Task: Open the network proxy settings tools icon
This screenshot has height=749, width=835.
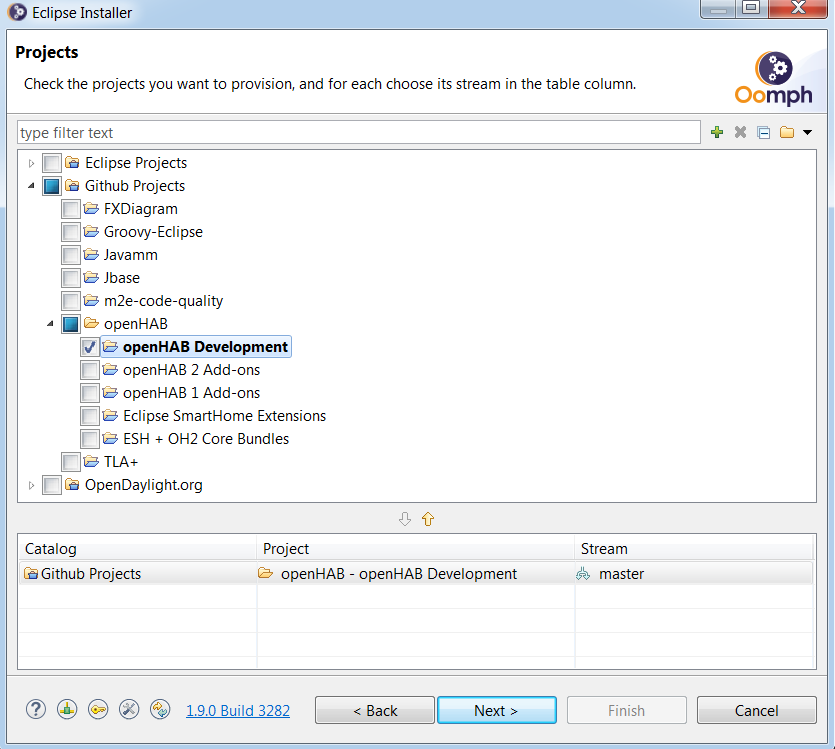Action: pyautogui.click(x=129, y=709)
